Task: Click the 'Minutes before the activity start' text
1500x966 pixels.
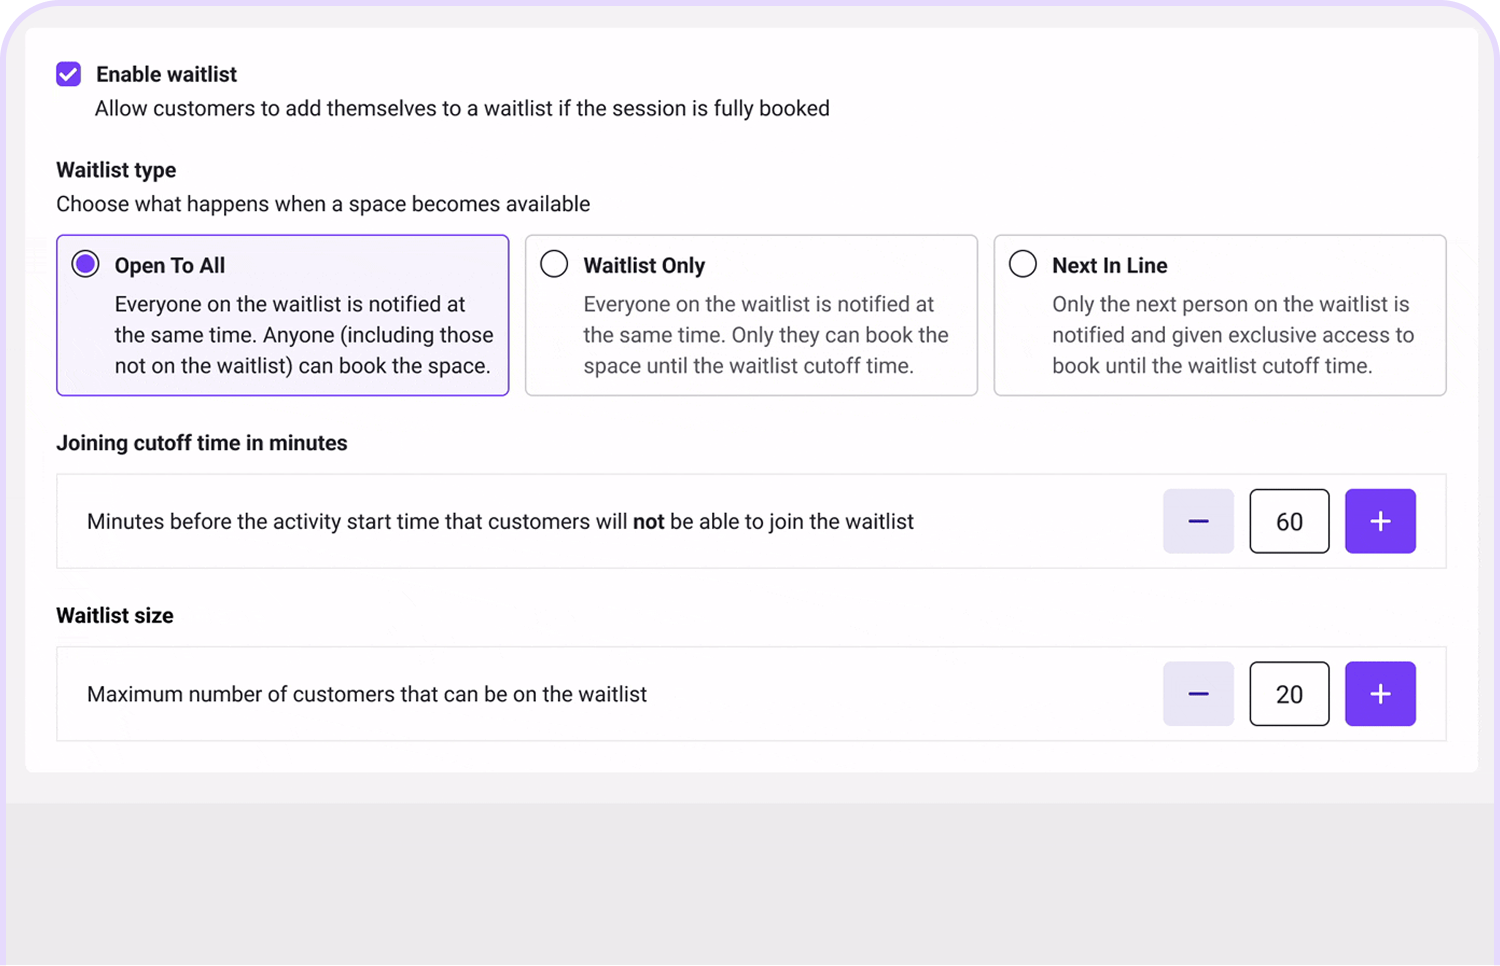Action: (x=500, y=521)
